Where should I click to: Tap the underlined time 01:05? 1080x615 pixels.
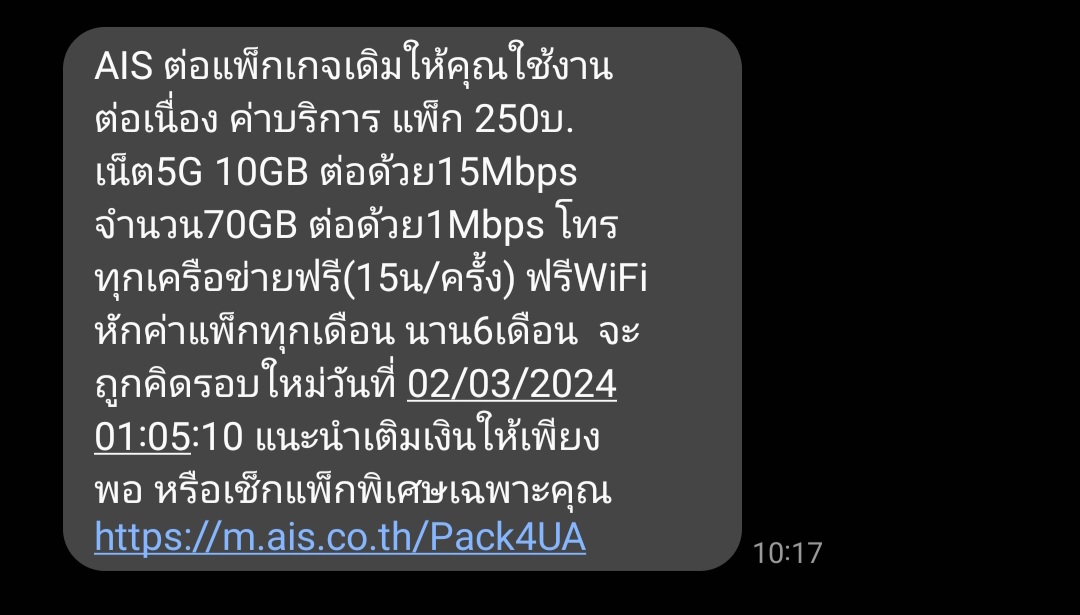(143, 437)
